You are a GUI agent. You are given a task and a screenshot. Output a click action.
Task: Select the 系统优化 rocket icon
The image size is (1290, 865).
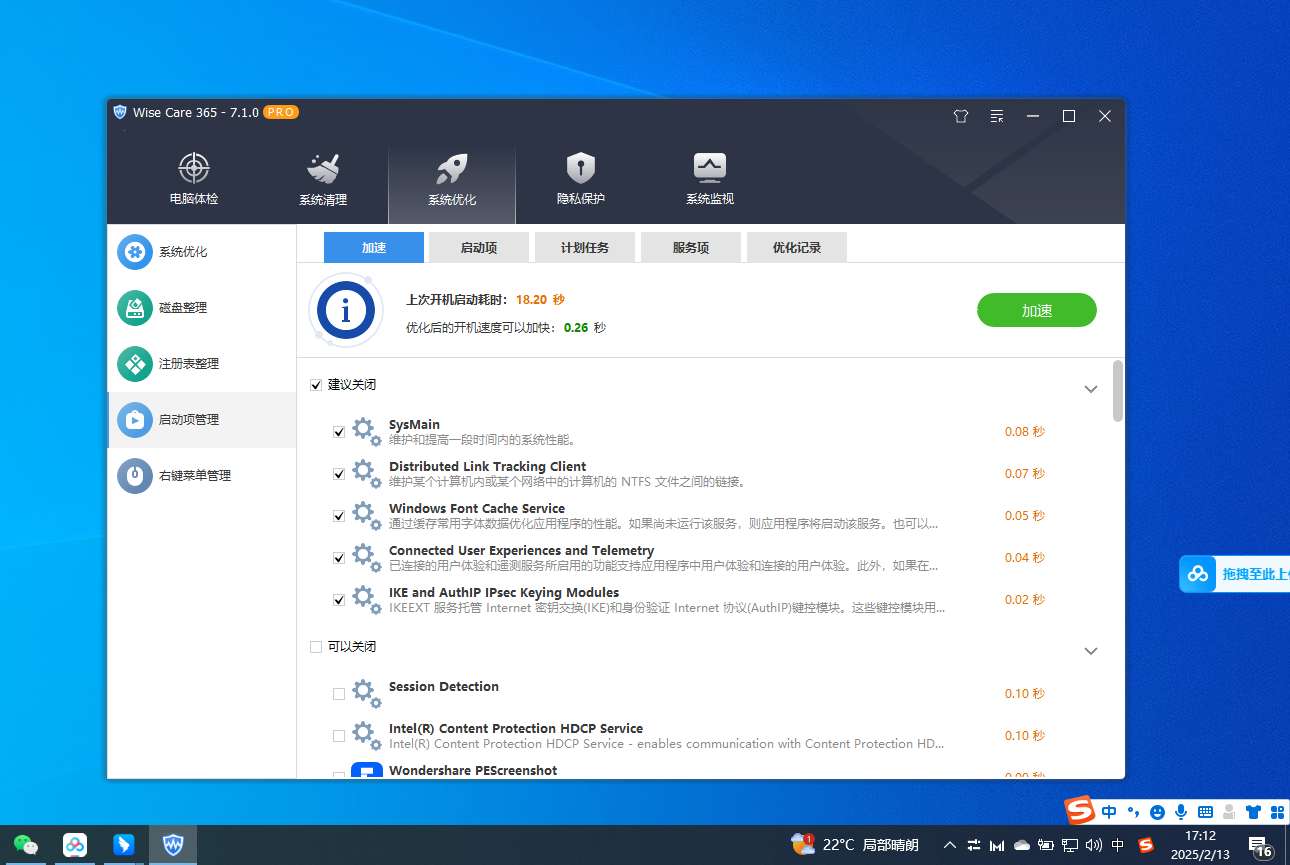tap(452, 168)
